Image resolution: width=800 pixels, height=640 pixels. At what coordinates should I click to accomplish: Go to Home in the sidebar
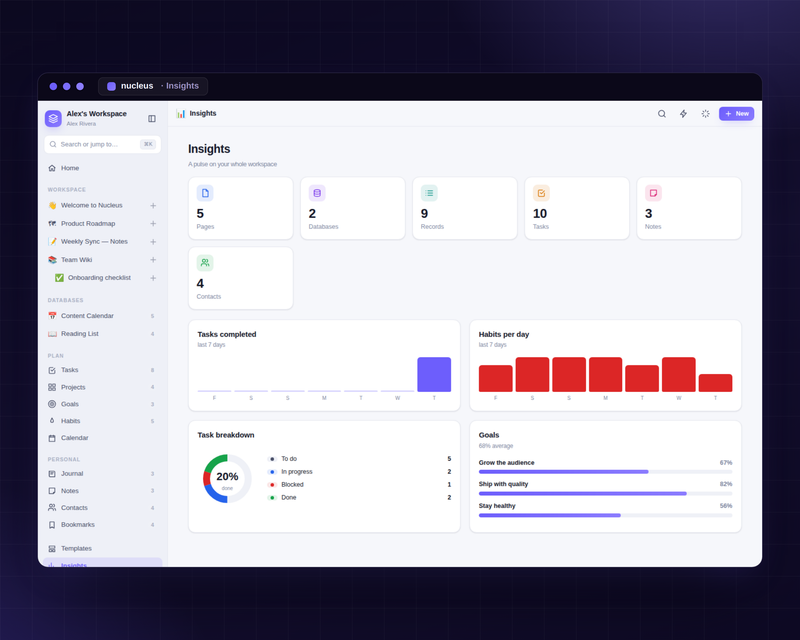(x=103, y=168)
